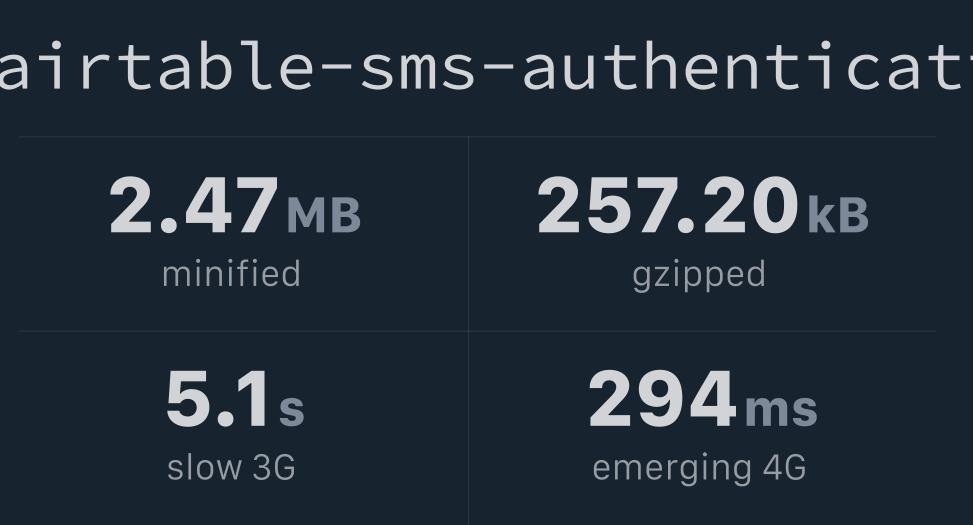Click the 5.1 download time value

click(x=217, y=400)
